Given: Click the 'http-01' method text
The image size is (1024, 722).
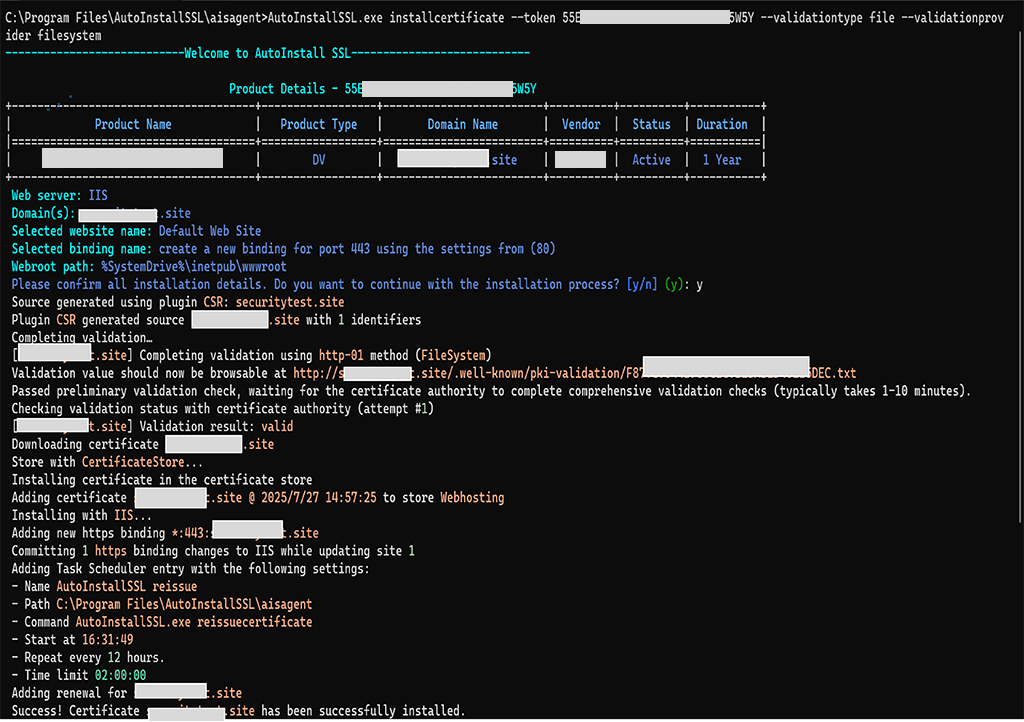Looking at the screenshot, I should pos(341,356).
